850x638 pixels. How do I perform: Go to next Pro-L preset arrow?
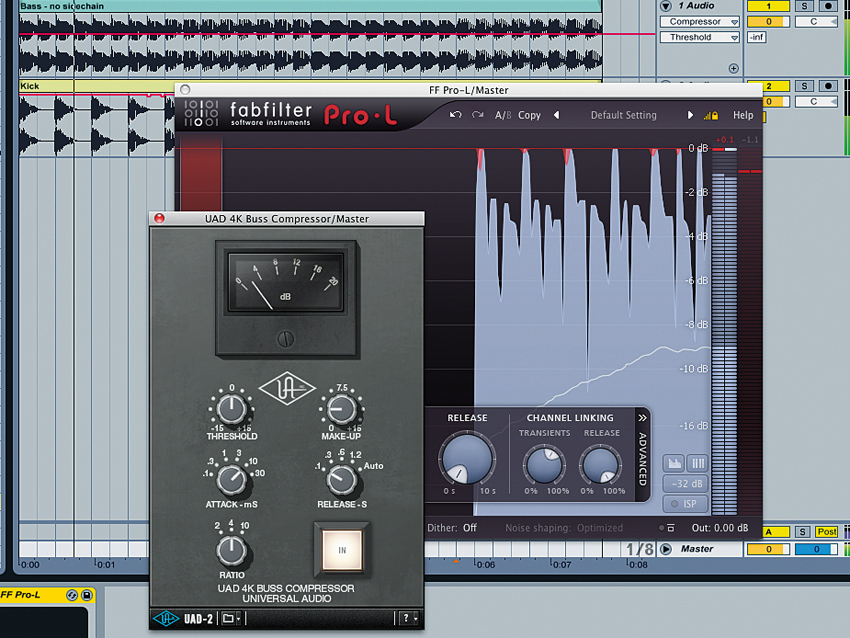tap(690, 115)
